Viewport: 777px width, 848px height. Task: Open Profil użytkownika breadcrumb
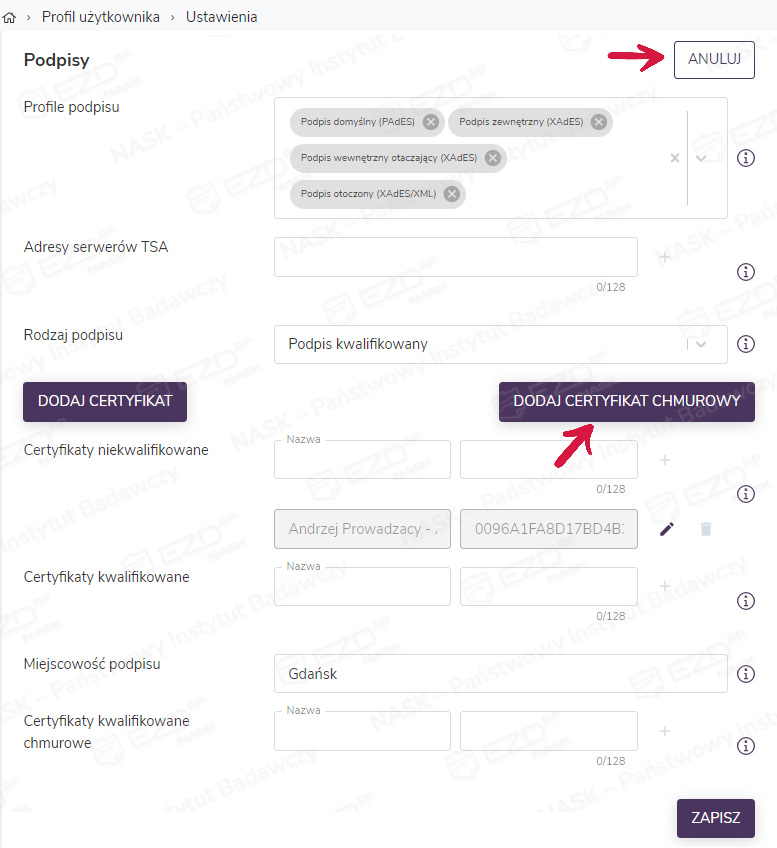(x=101, y=17)
